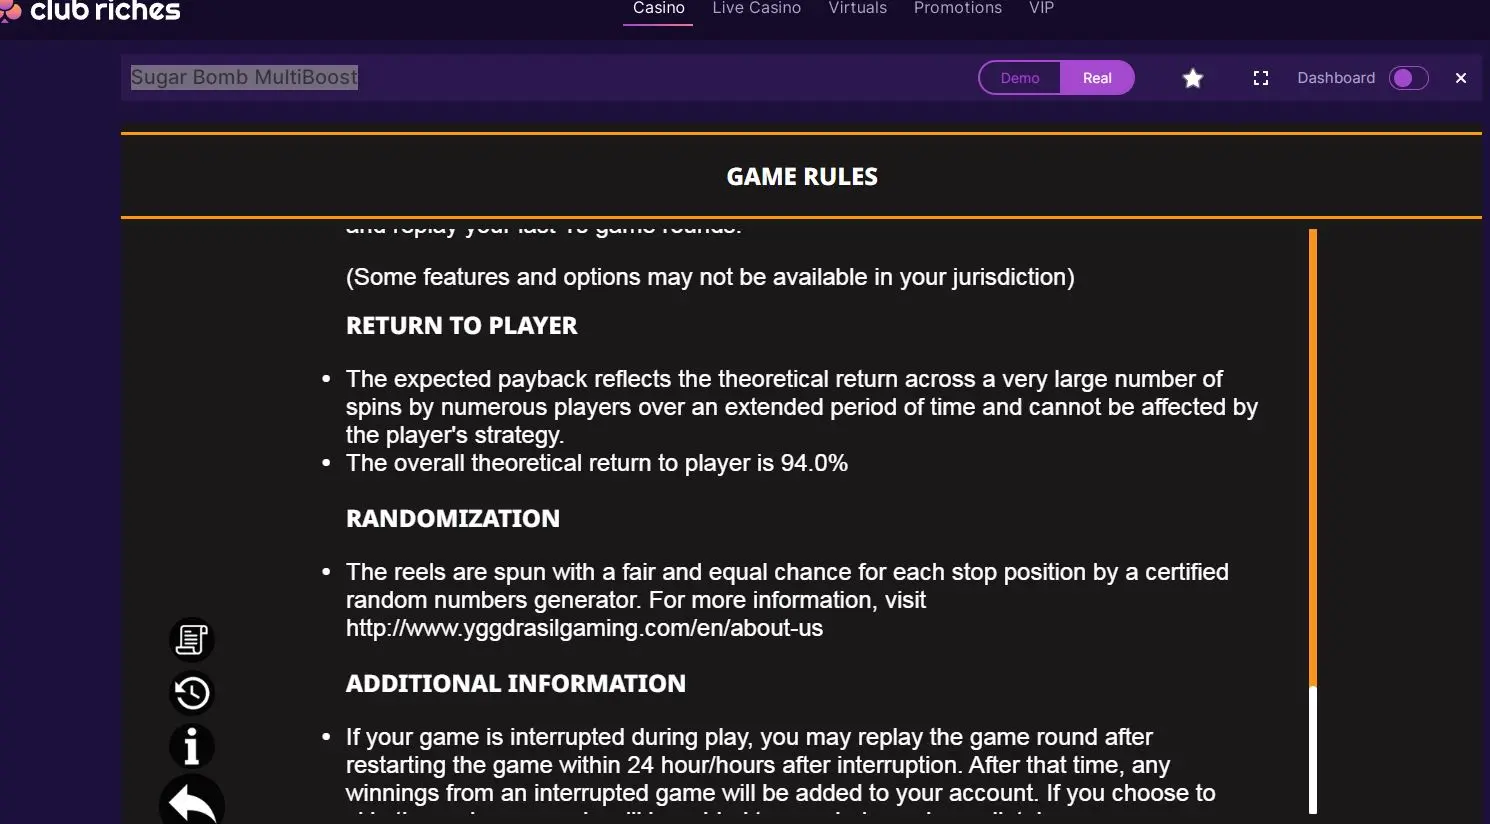Click the Sugar Bomb MultiBoost title
The image size is (1490, 824).
[244, 77]
